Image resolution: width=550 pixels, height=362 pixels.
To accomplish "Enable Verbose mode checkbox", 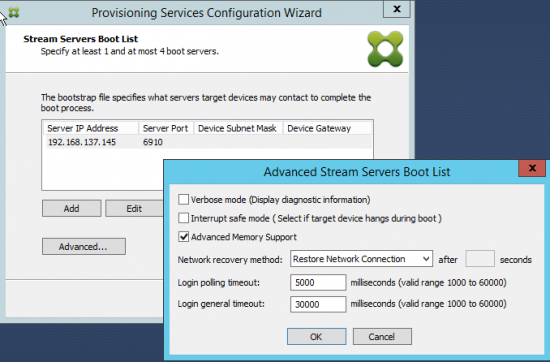I will pos(183,200).
